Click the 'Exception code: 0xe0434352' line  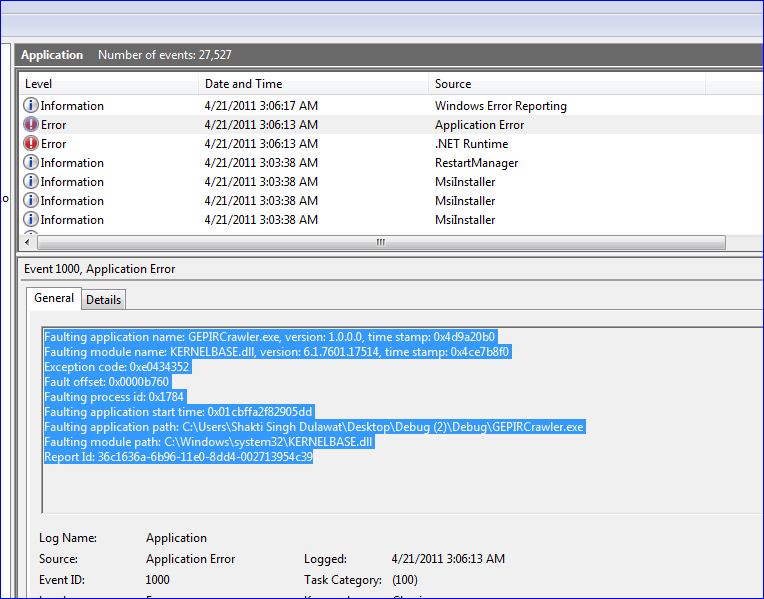117,367
